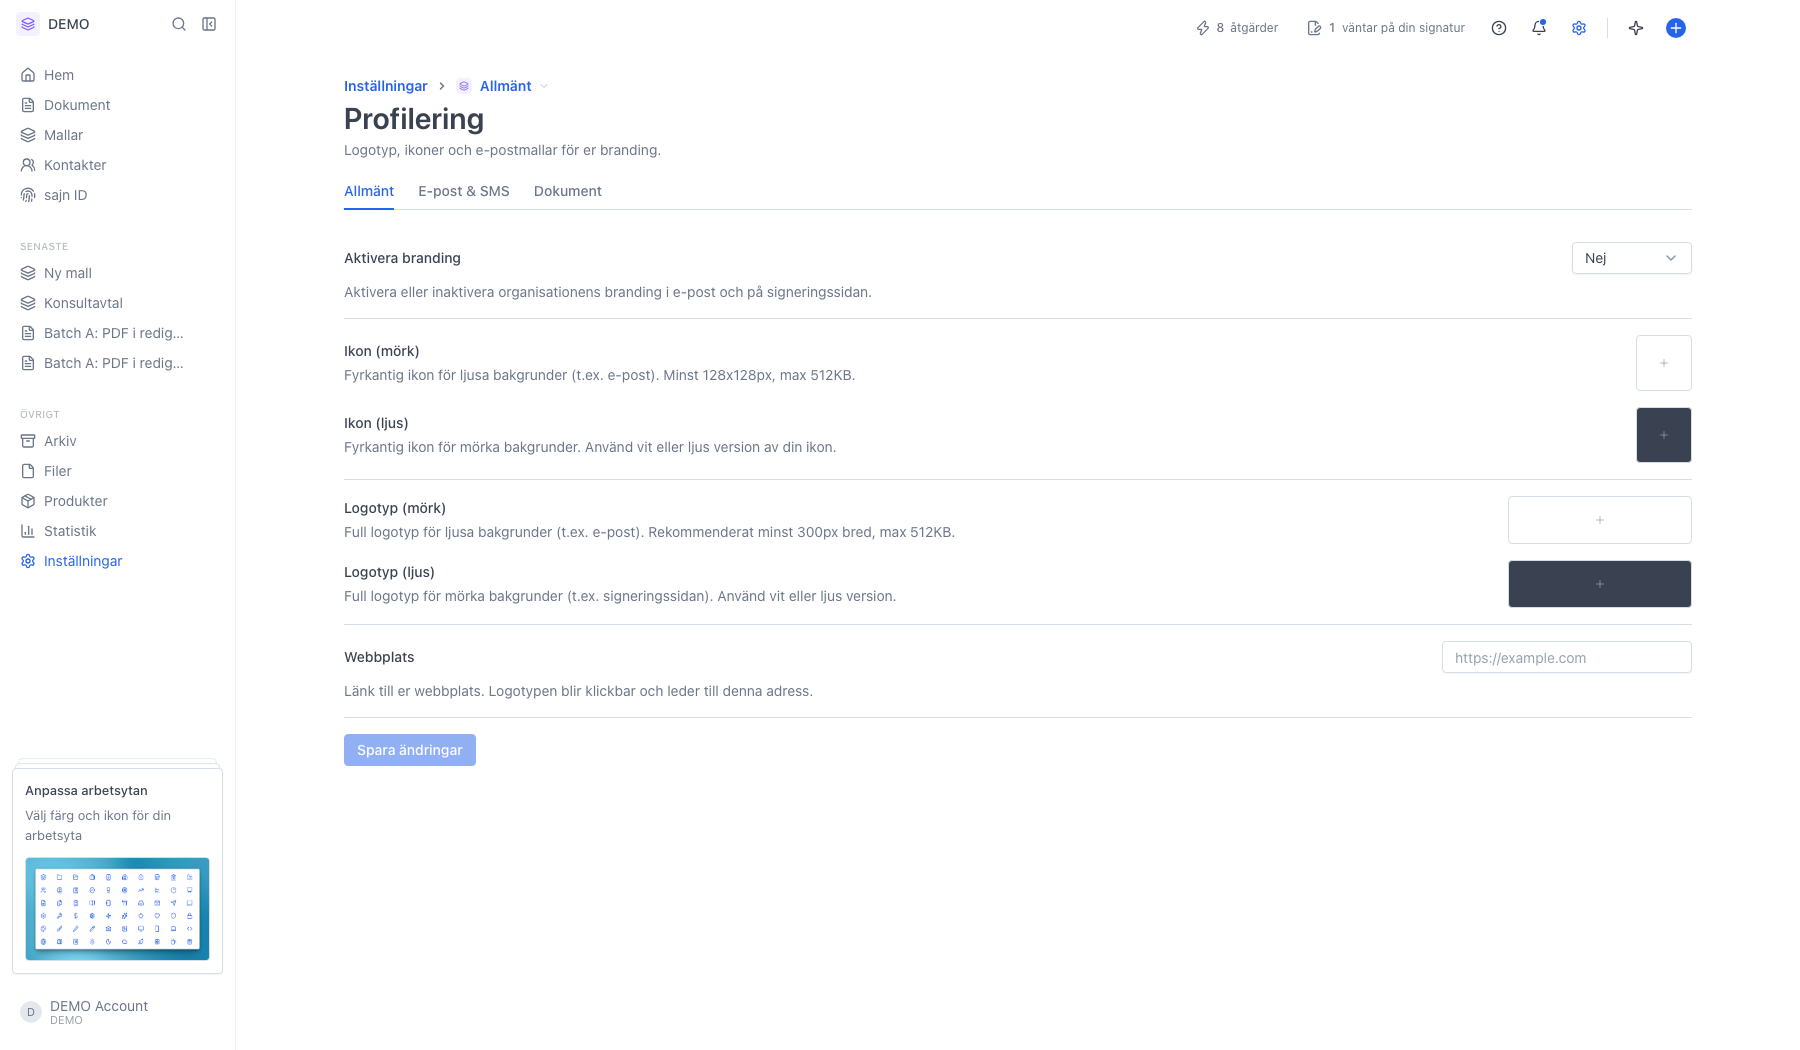Upload the Ikon (mörk) image box

(1664, 363)
